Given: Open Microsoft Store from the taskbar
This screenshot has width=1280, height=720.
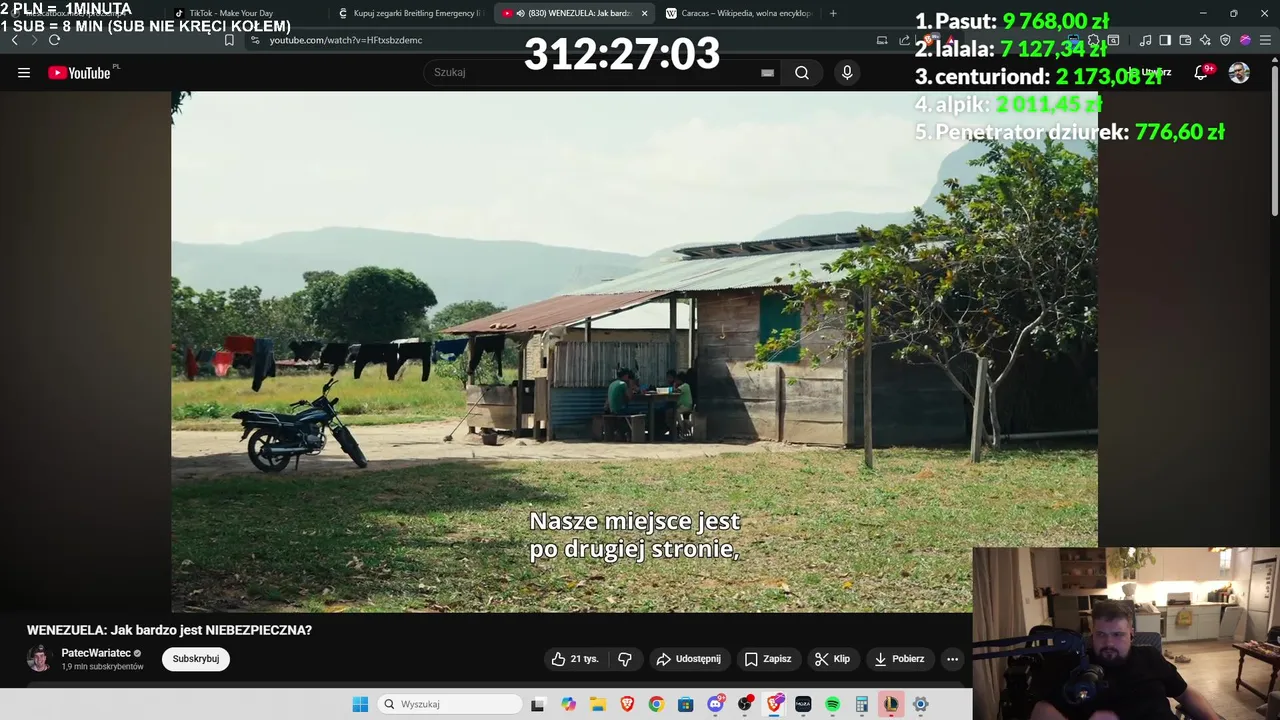Looking at the screenshot, I should point(686,704).
